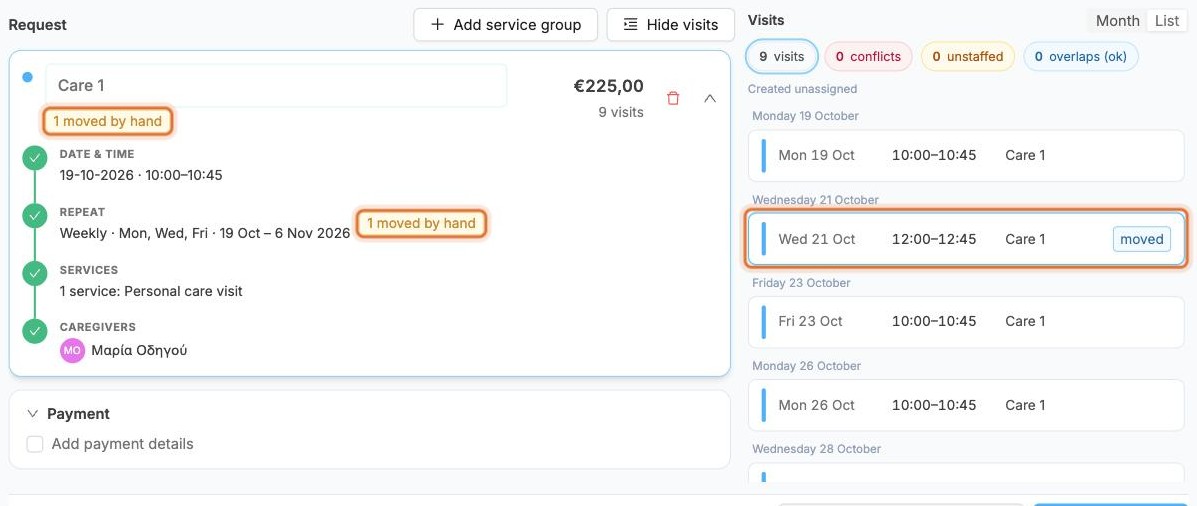Open the Mon 26 Oct visit row

[966, 405]
